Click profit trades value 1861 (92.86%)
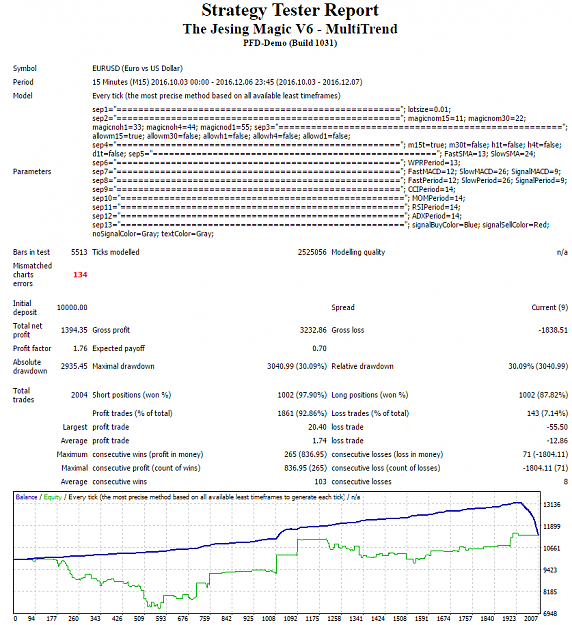The height and width of the screenshot is (625, 572). click(x=302, y=413)
